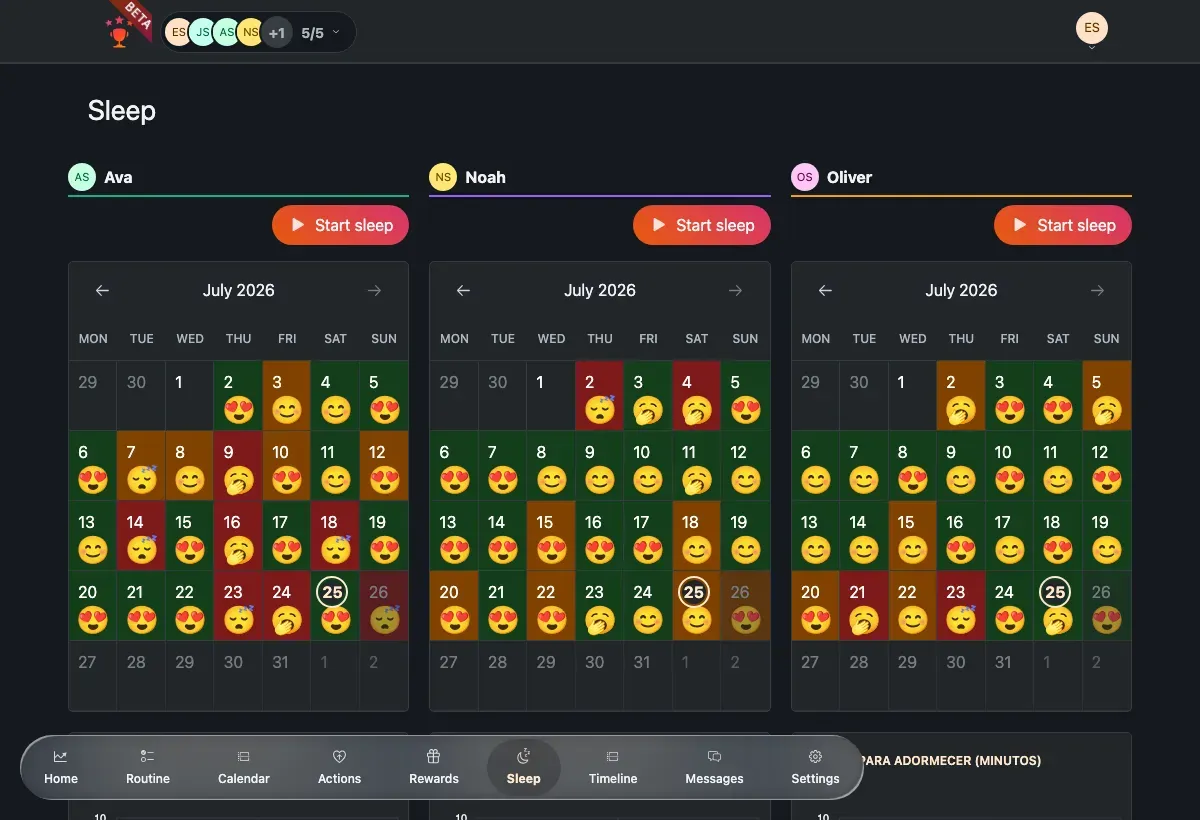1200x820 pixels.
Task: Select the NS avatar in header group
Action: pyautogui.click(x=251, y=33)
